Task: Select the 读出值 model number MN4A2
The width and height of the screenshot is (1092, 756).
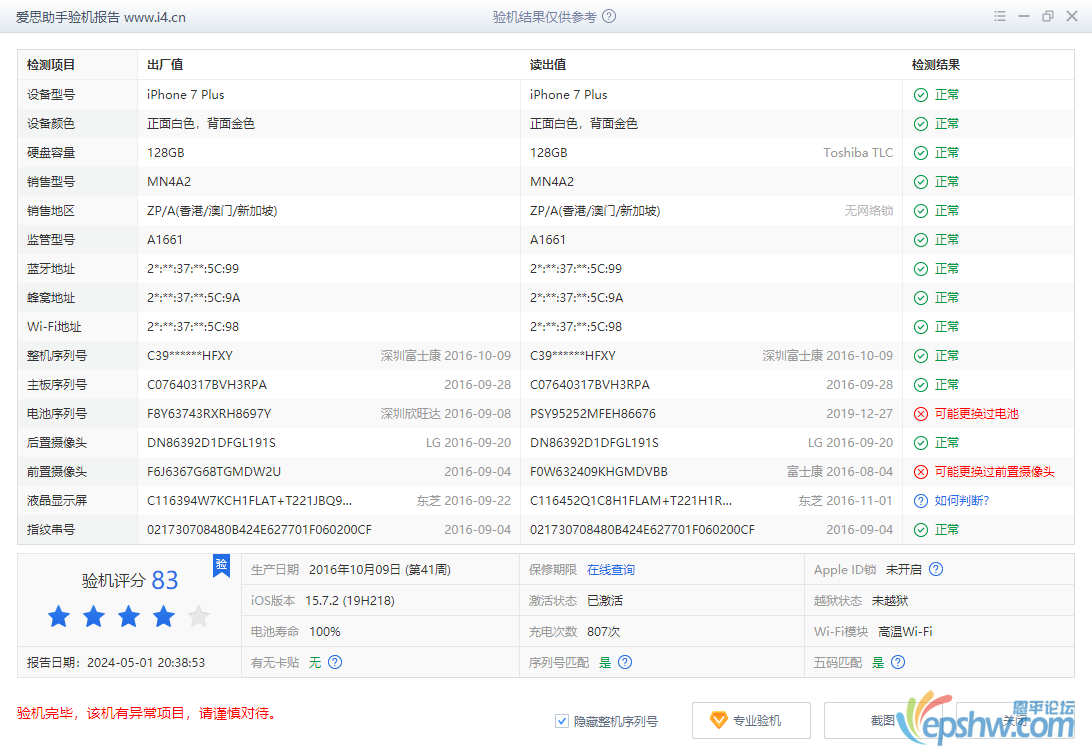Action: point(552,182)
